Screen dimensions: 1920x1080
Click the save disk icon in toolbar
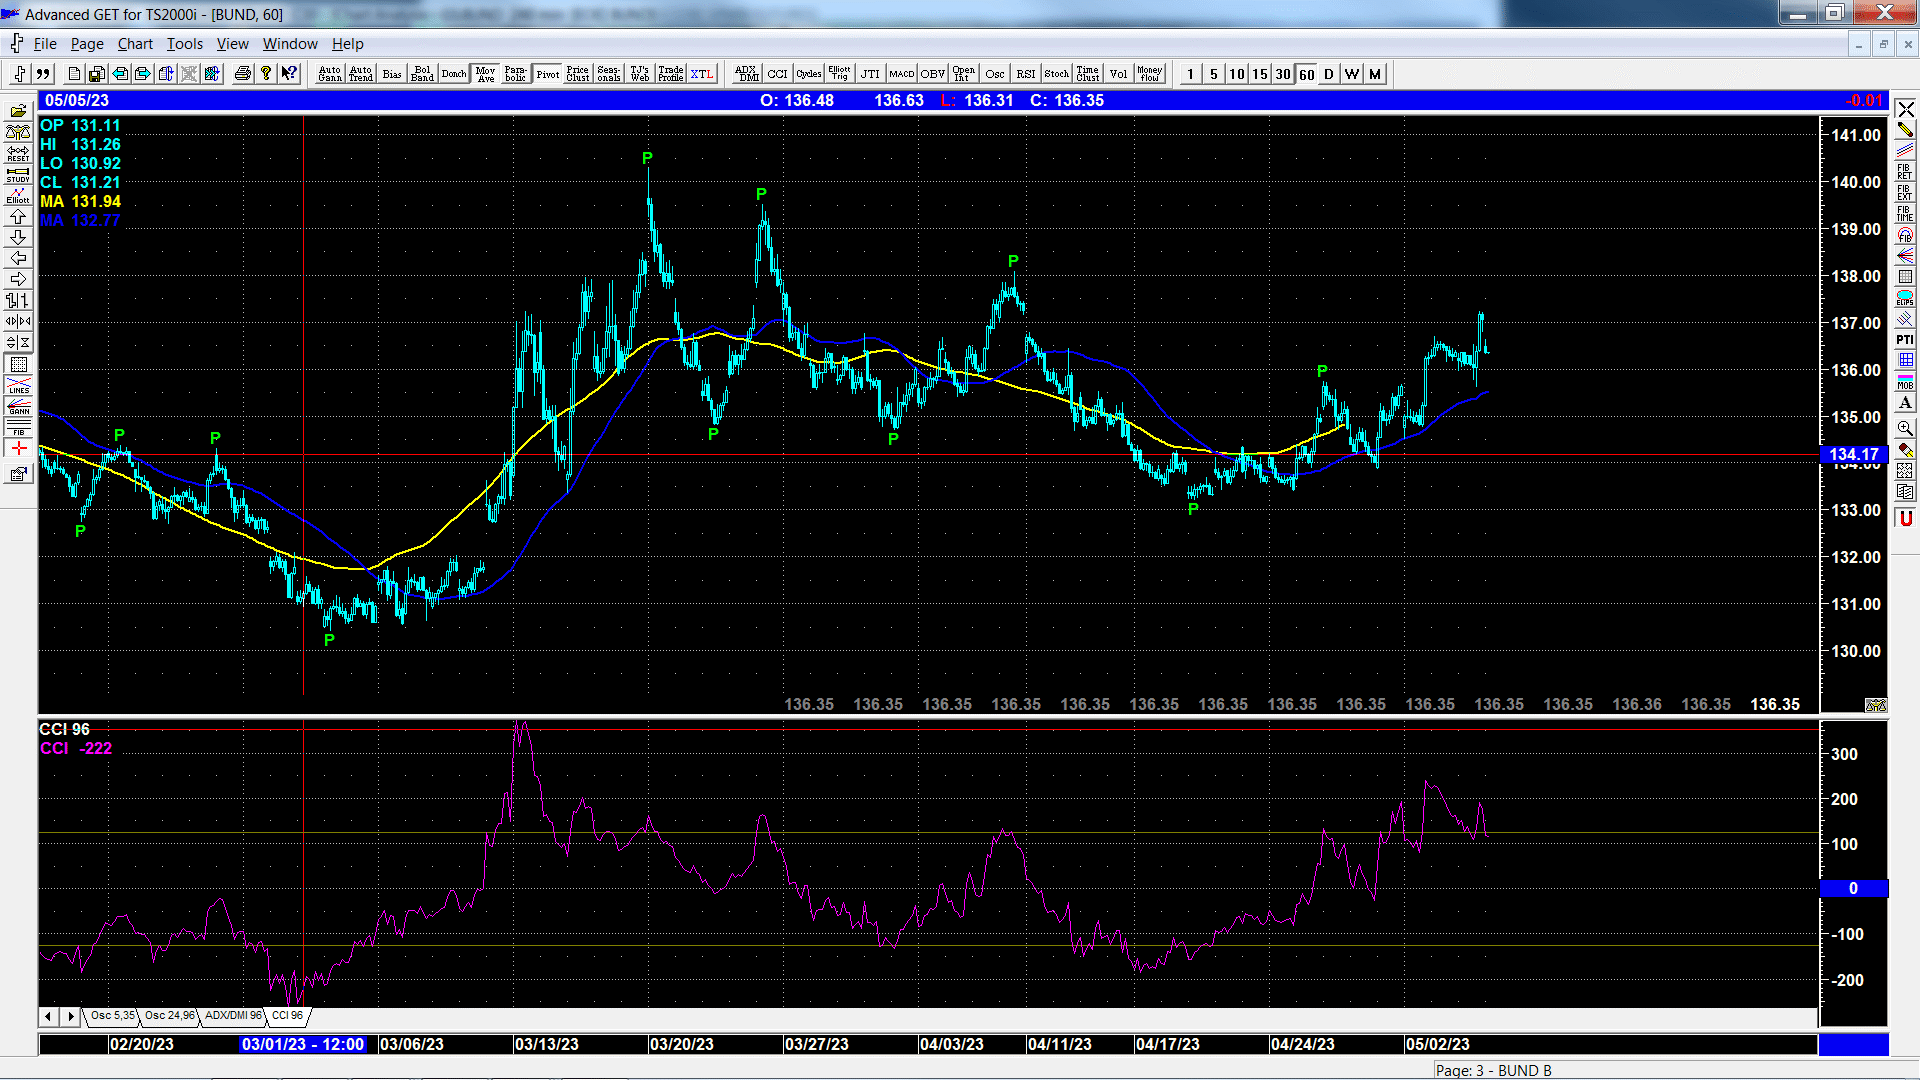click(x=97, y=74)
